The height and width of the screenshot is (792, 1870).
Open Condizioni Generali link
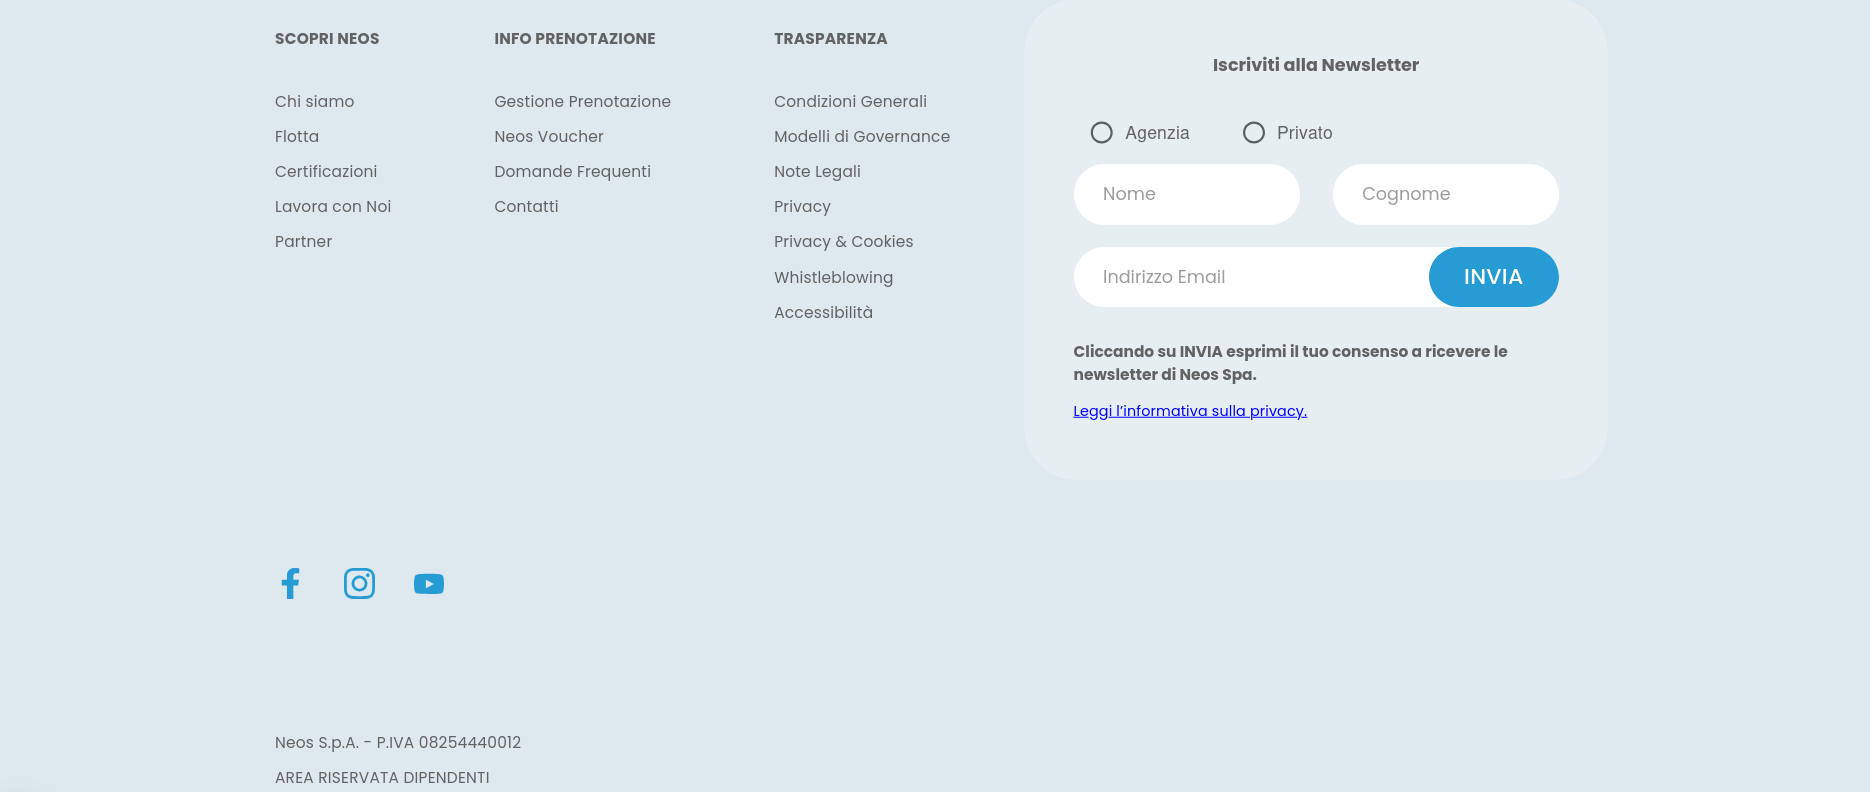point(850,101)
